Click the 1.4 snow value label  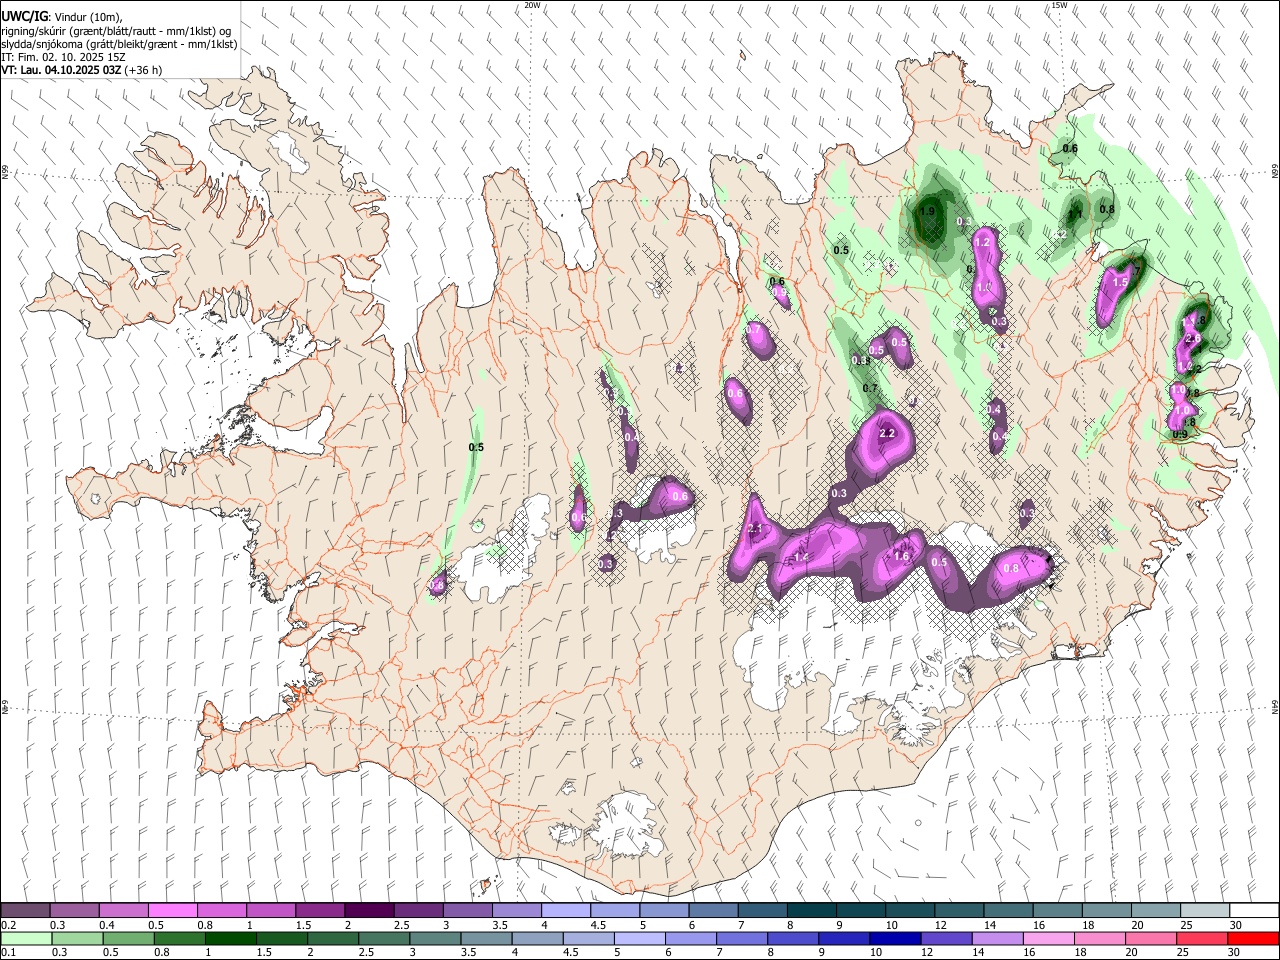click(x=801, y=557)
